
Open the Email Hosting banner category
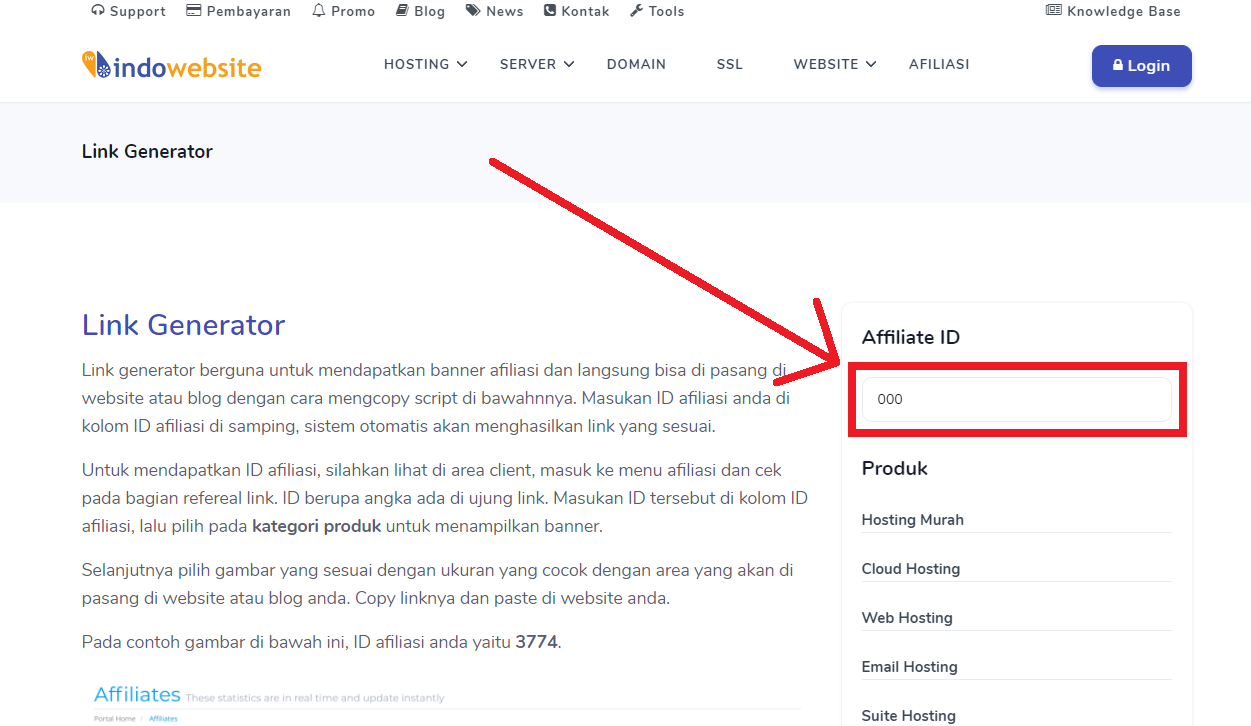pos(909,667)
